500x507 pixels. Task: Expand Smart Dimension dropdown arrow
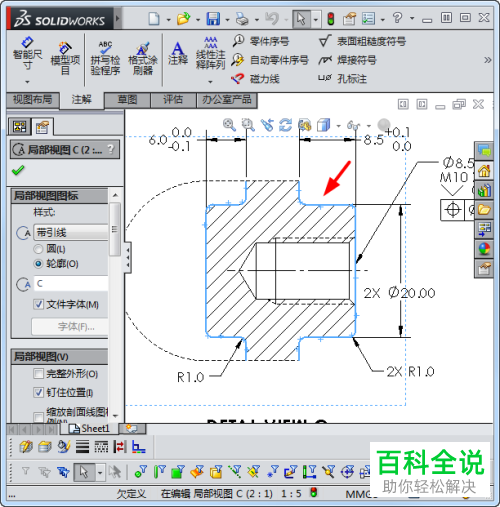point(27,82)
